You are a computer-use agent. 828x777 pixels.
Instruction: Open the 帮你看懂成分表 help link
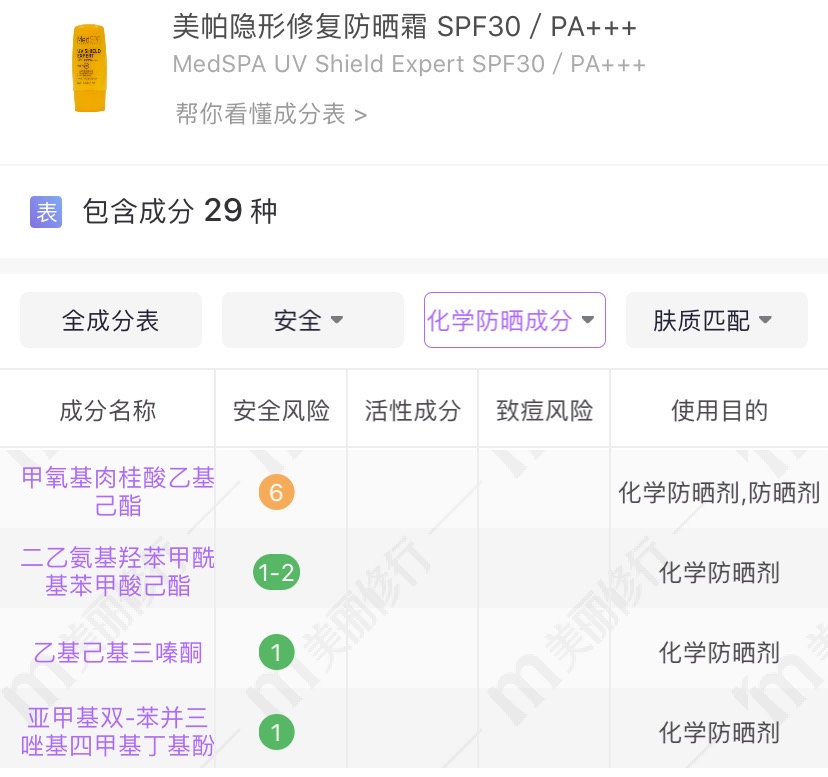pyautogui.click(x=271, y=114)
